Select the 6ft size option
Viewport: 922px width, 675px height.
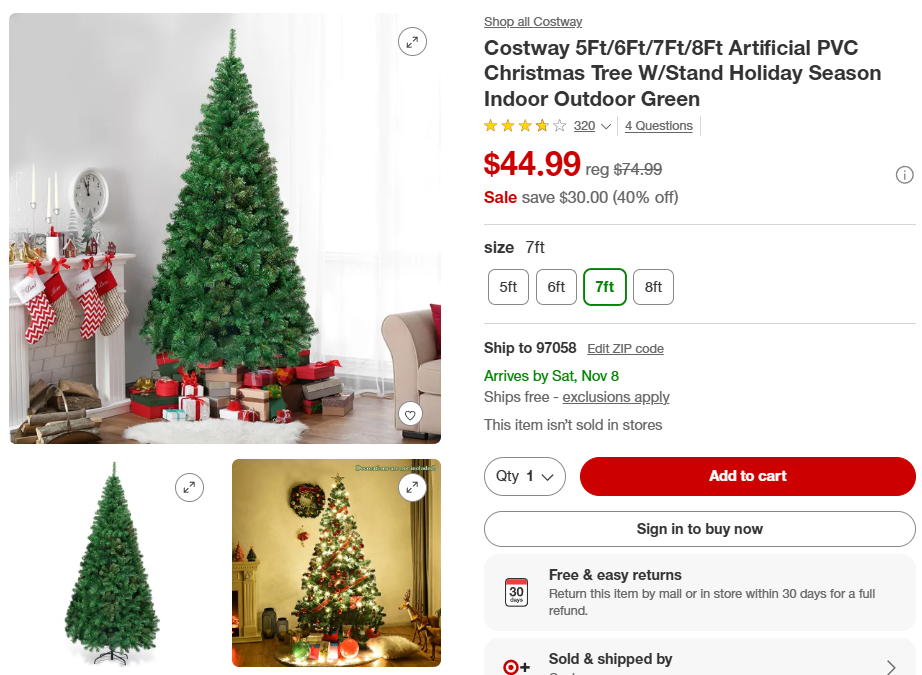coord(556,287)
